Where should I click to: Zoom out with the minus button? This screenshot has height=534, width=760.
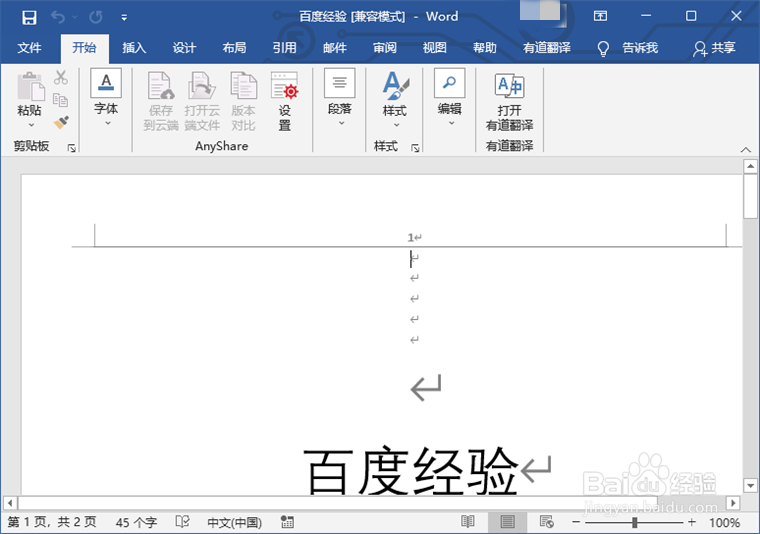pos(576,522)
